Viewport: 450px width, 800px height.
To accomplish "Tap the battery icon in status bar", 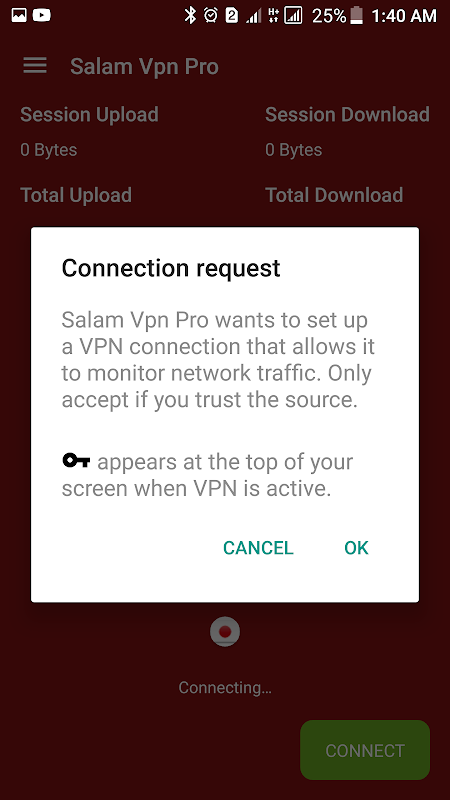I will coord(357,15).
